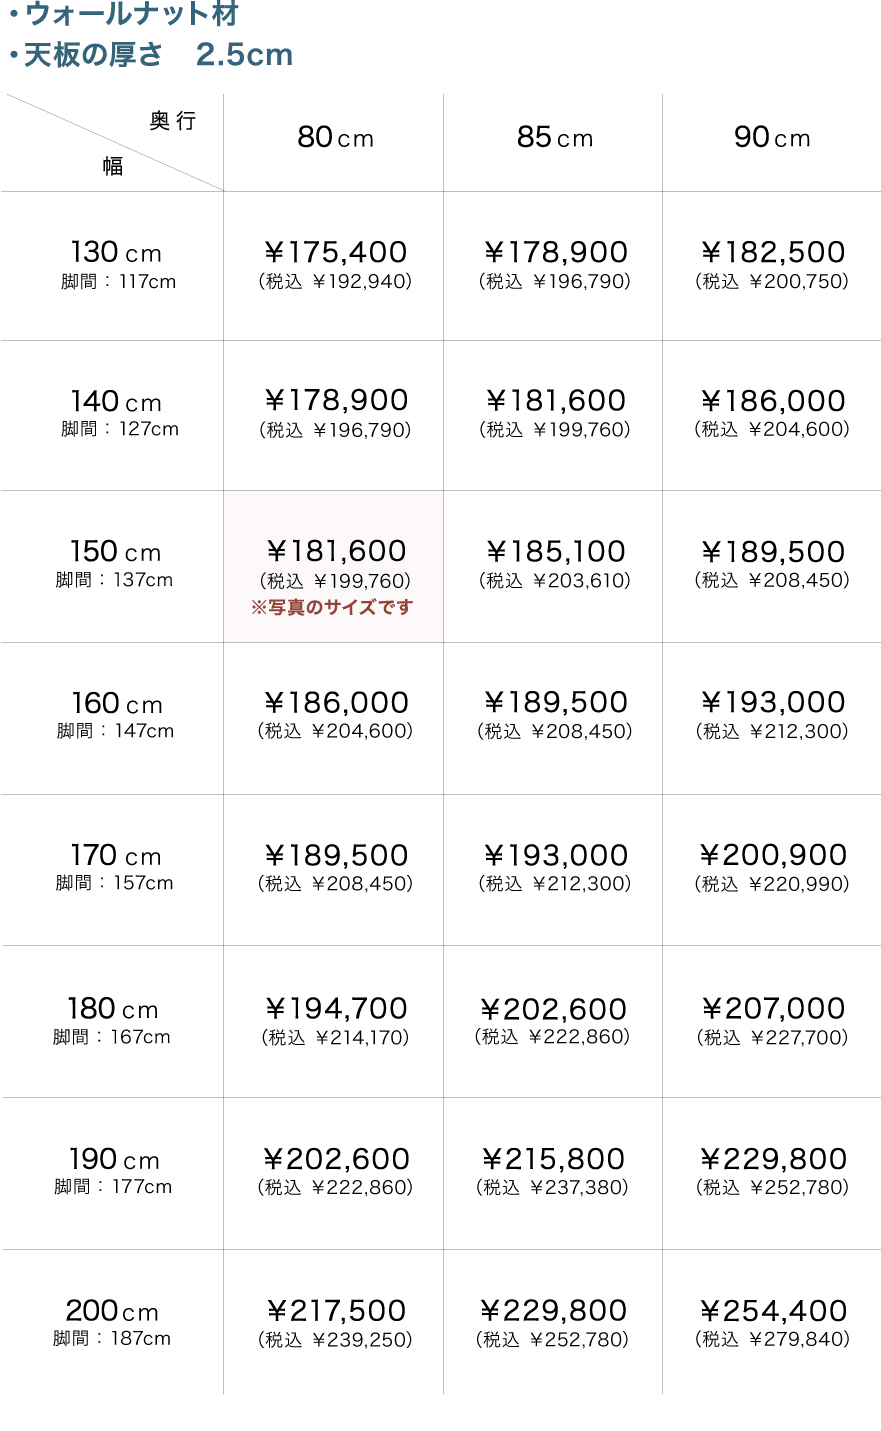This screenshot has height=1431, width=881.
Task: Click the ¥200,900 price
Action: (x=773, y=855)
